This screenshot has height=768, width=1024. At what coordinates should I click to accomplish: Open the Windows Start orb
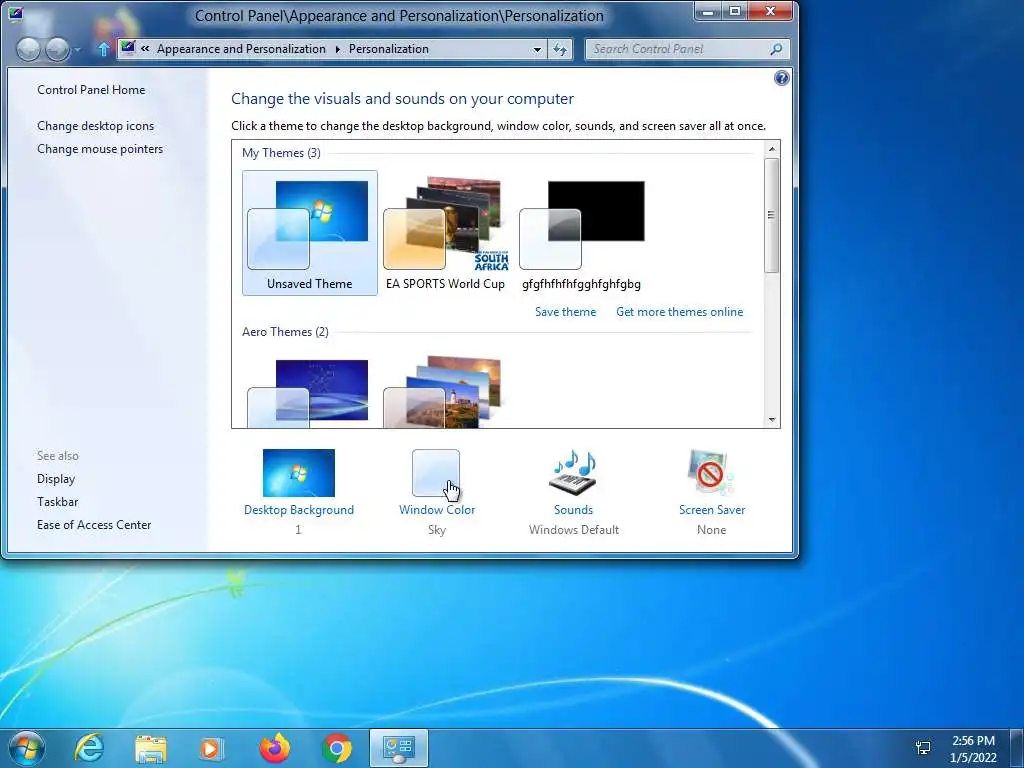pos(26,748)
